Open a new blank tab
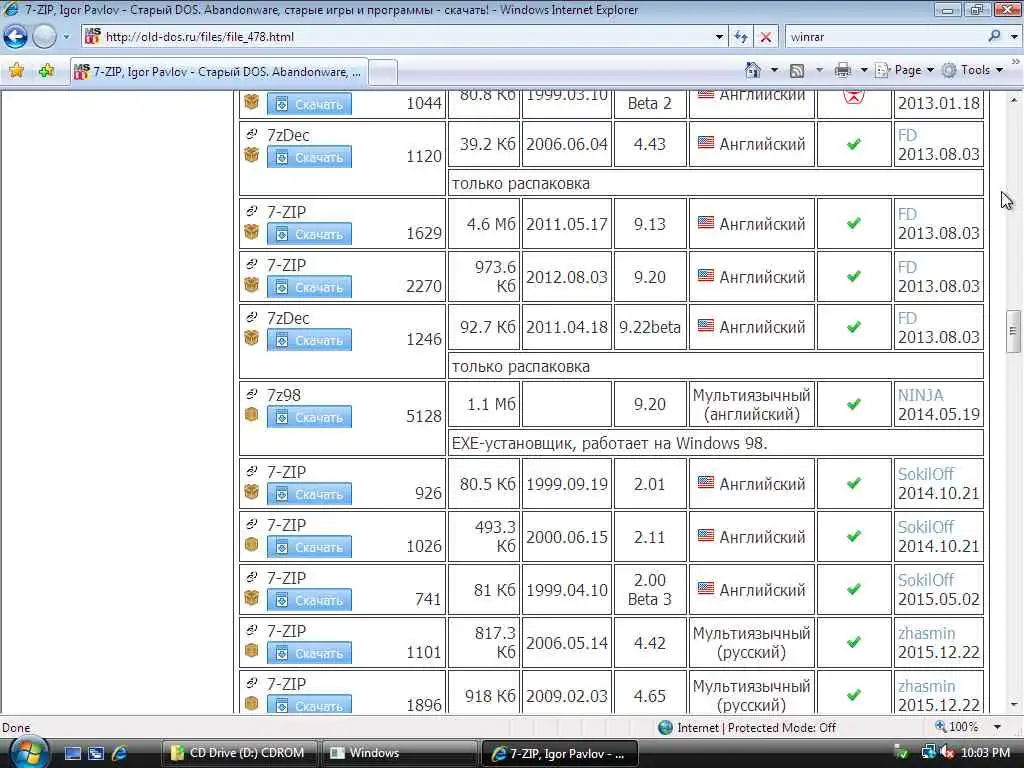1024x768 pixels. pyautogui.click(x=383, y=72)
